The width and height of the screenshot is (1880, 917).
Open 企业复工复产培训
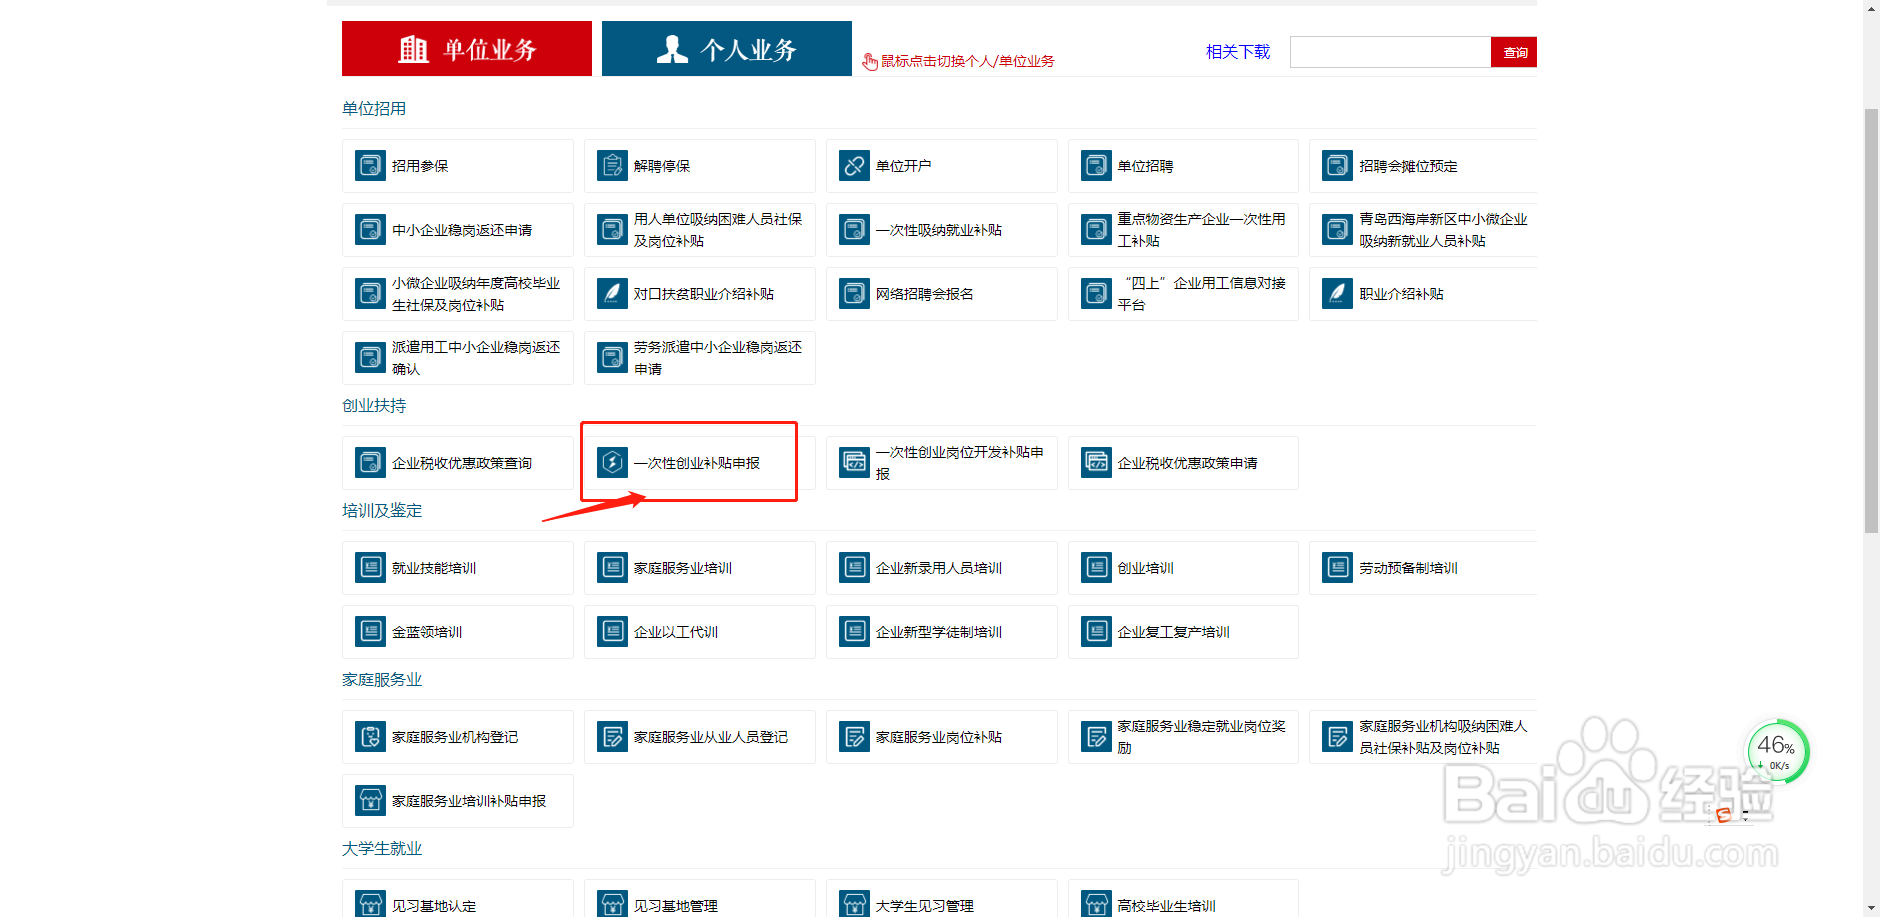click(1184, 632)
